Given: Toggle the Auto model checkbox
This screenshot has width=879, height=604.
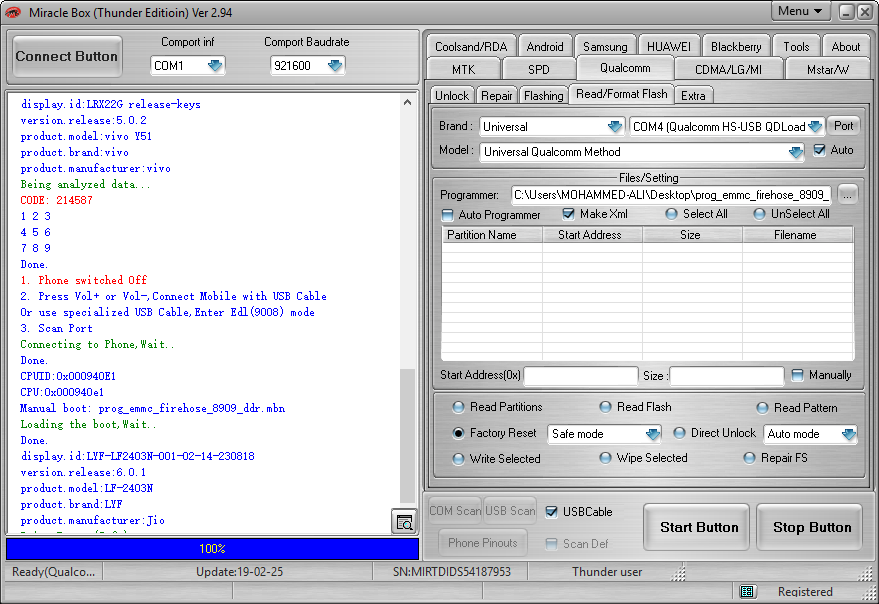Looking at the screenshot, I should [x=820, y=150].
